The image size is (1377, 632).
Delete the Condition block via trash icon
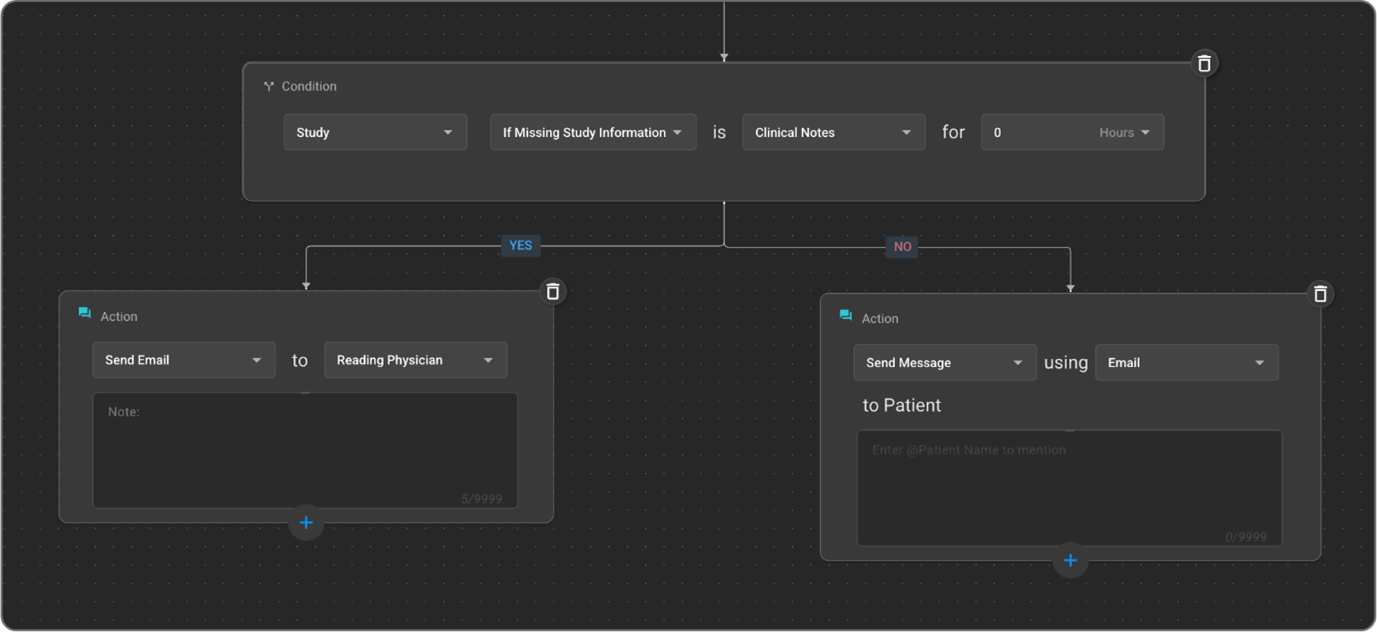1204,63
